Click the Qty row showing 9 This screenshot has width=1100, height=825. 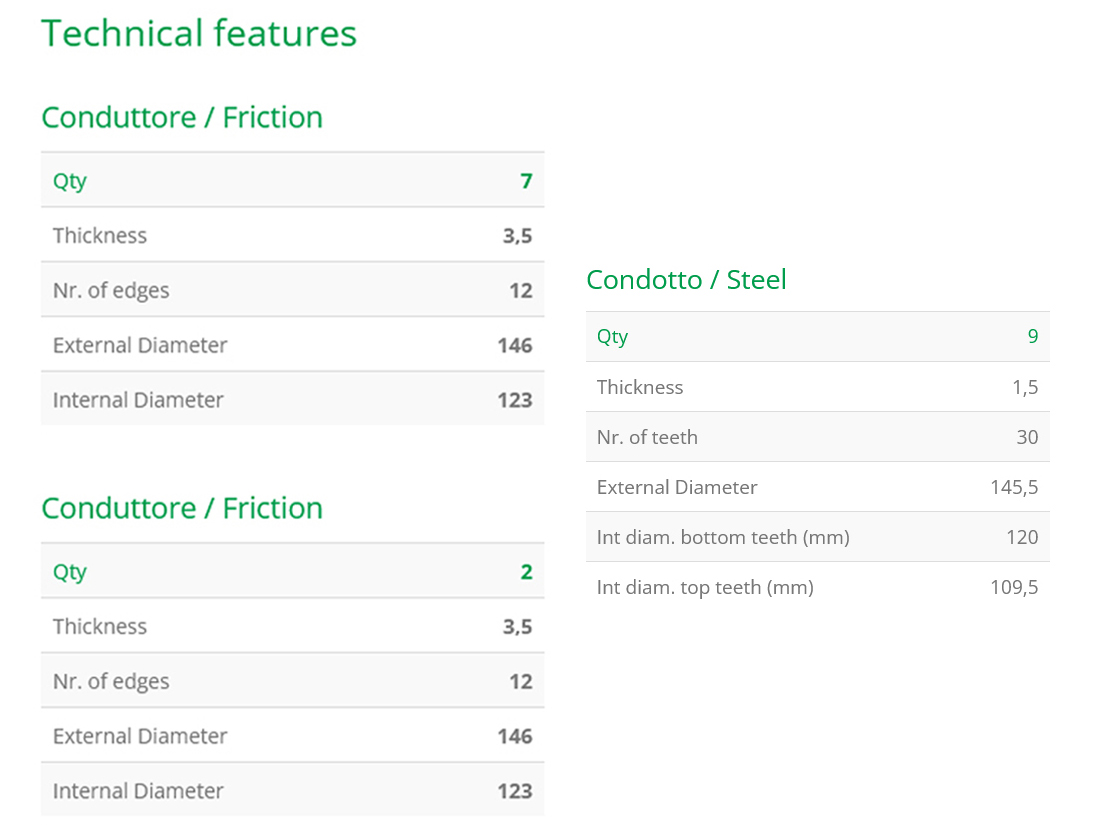pos(818,337)
